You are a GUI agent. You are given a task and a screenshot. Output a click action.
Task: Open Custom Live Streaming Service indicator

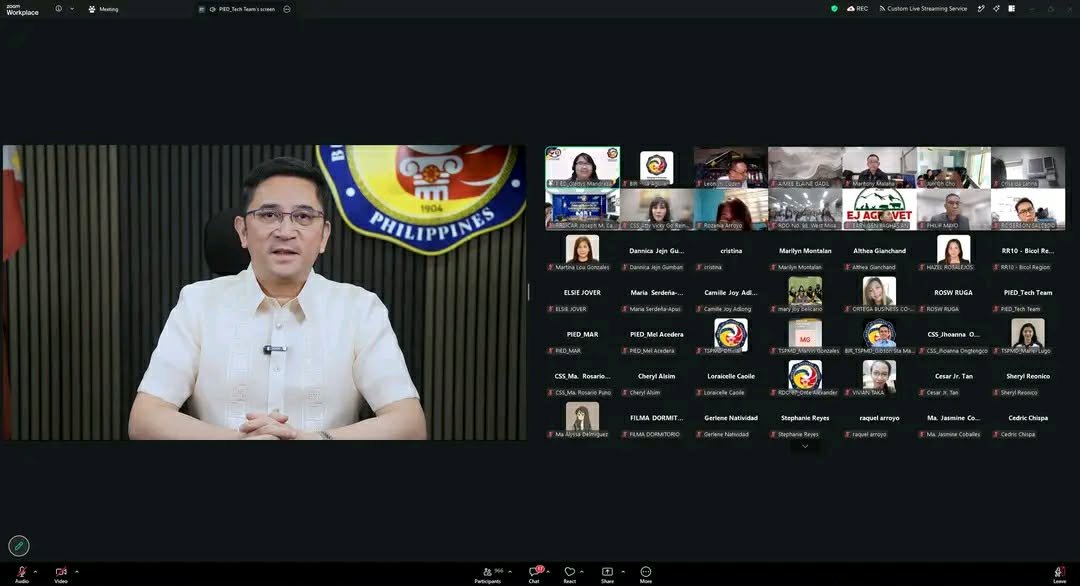[x=923, y=9]
